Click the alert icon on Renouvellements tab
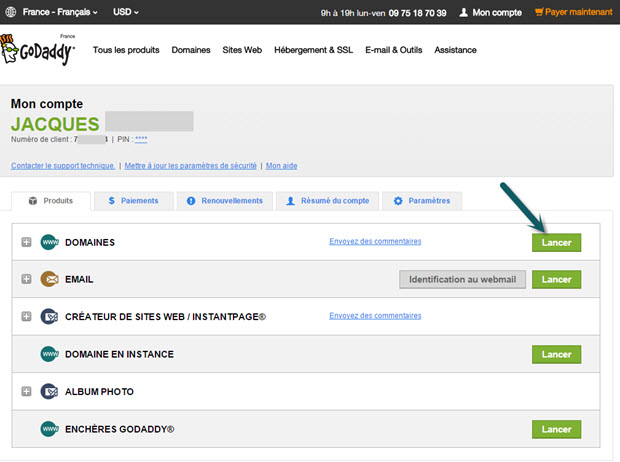This screenshot has width=620, height=462. [x=191, y=201]
